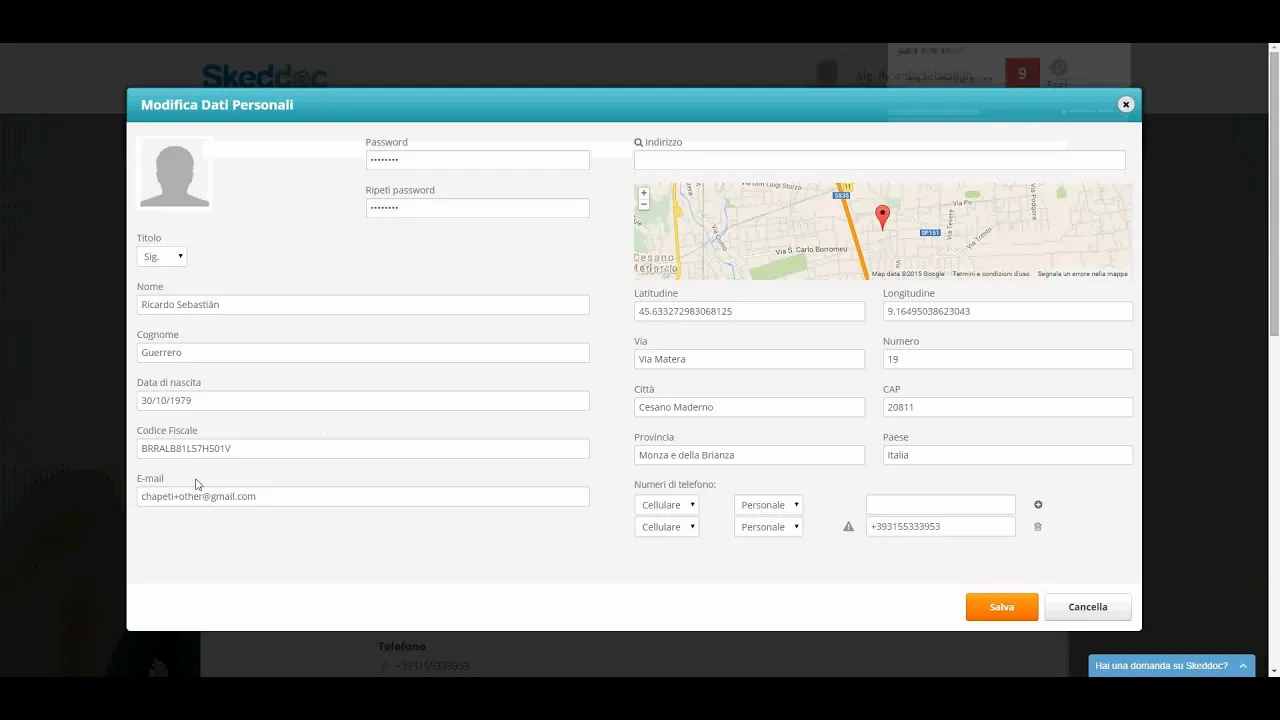
Task: Click the CAP field with 20811
Action: coord(1008,407)
